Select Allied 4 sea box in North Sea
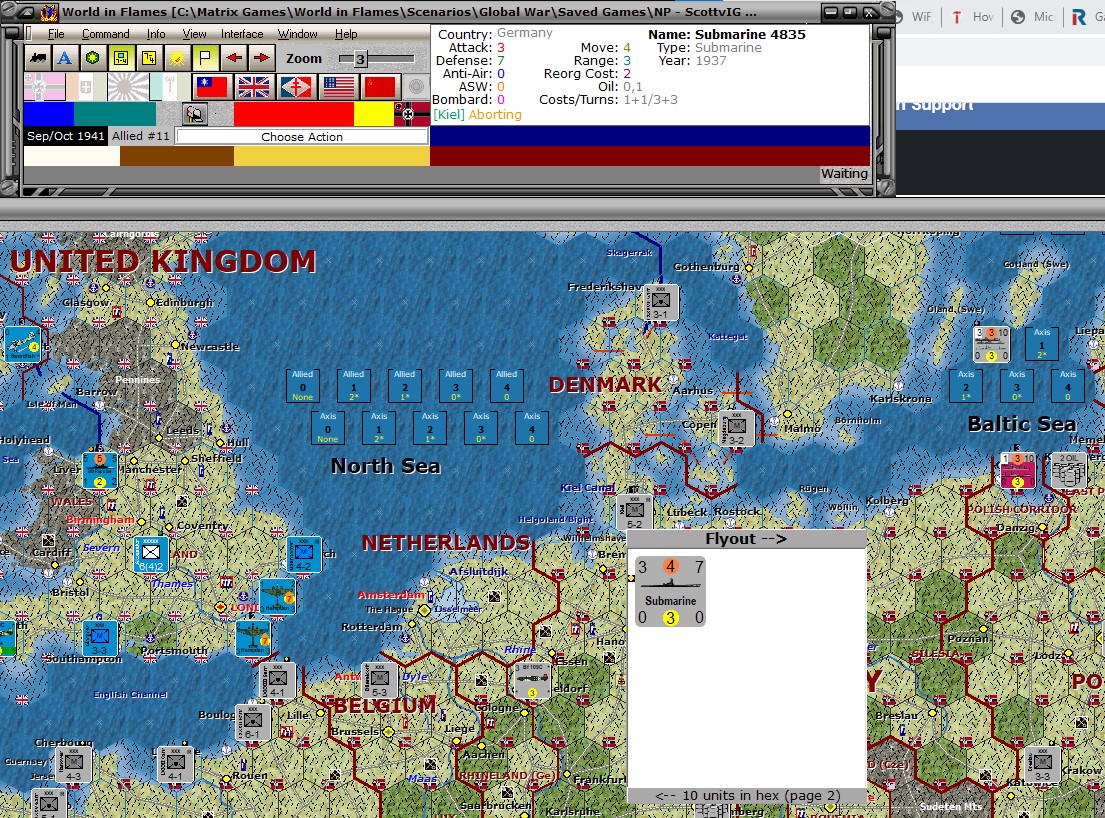Image resolution: width=1105 pixels, height=818 pixels. point(506,385)
